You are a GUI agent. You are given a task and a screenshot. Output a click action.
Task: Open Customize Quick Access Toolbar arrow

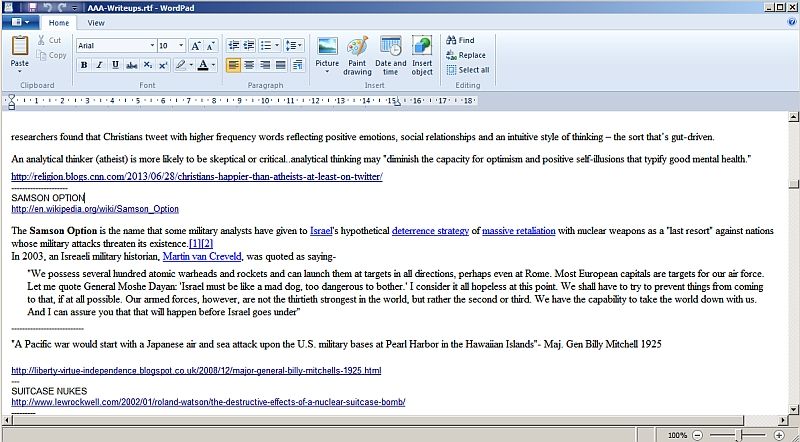[x=75, y=8]
